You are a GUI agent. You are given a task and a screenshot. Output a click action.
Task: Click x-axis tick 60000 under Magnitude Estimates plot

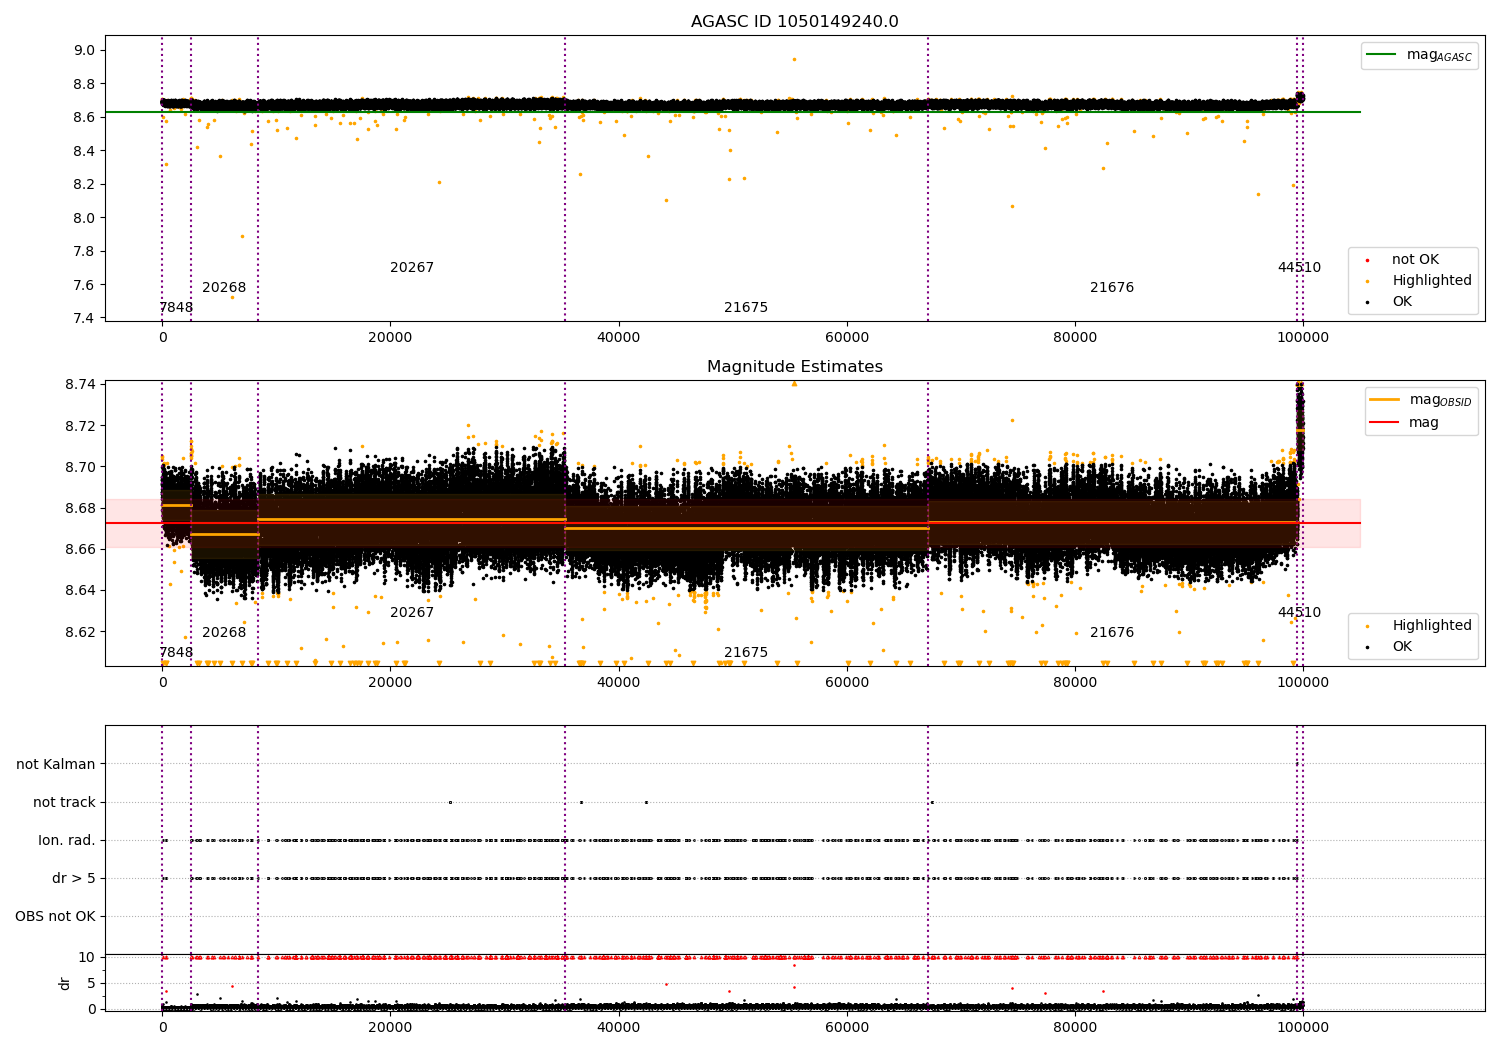[x=846, y=683]
